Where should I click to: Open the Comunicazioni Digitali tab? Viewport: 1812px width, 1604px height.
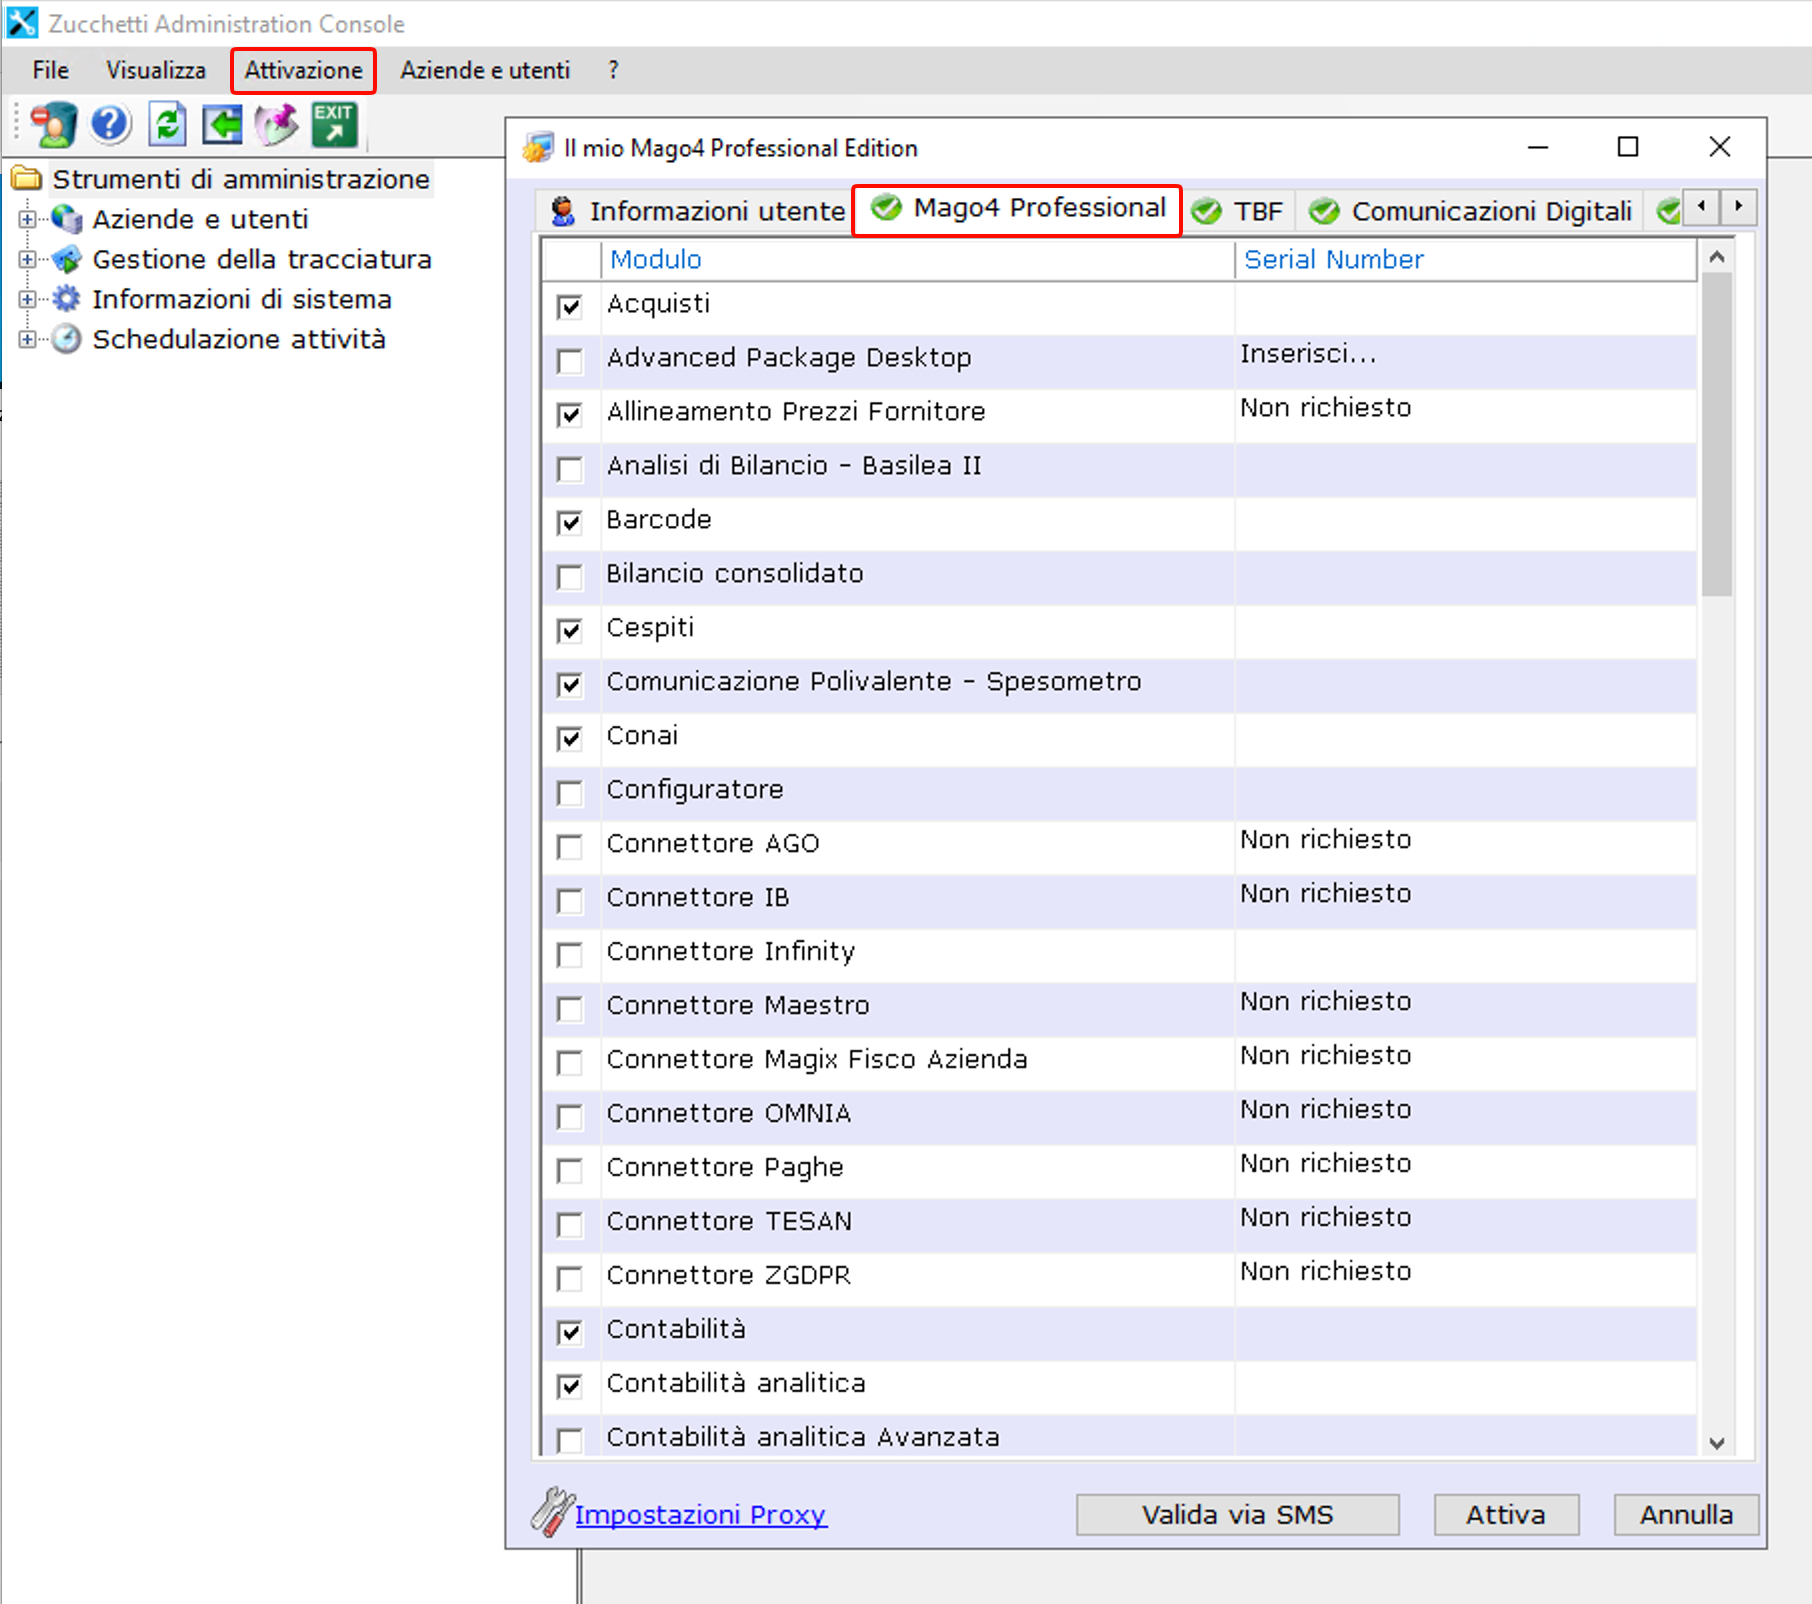coord(1472,210)
